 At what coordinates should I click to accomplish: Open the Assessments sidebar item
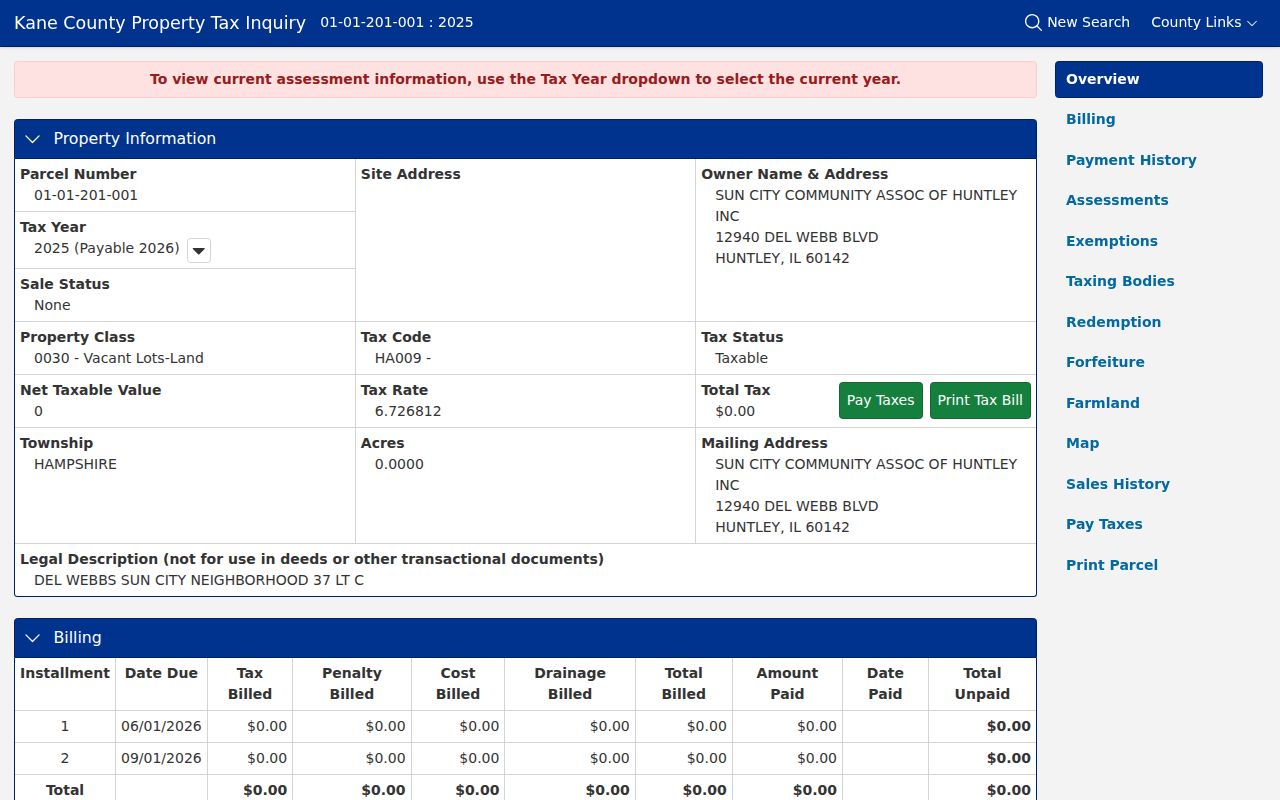[1117, 200]
